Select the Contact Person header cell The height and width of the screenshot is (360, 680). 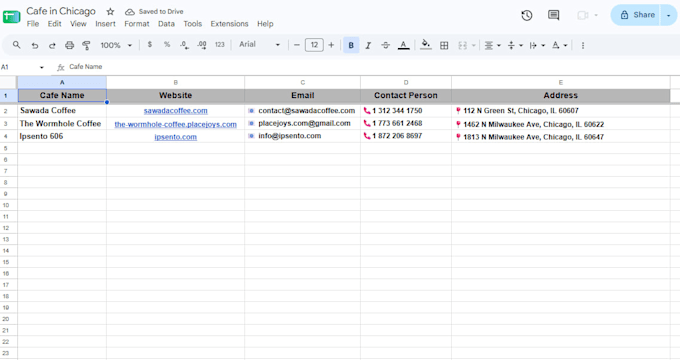406,95
